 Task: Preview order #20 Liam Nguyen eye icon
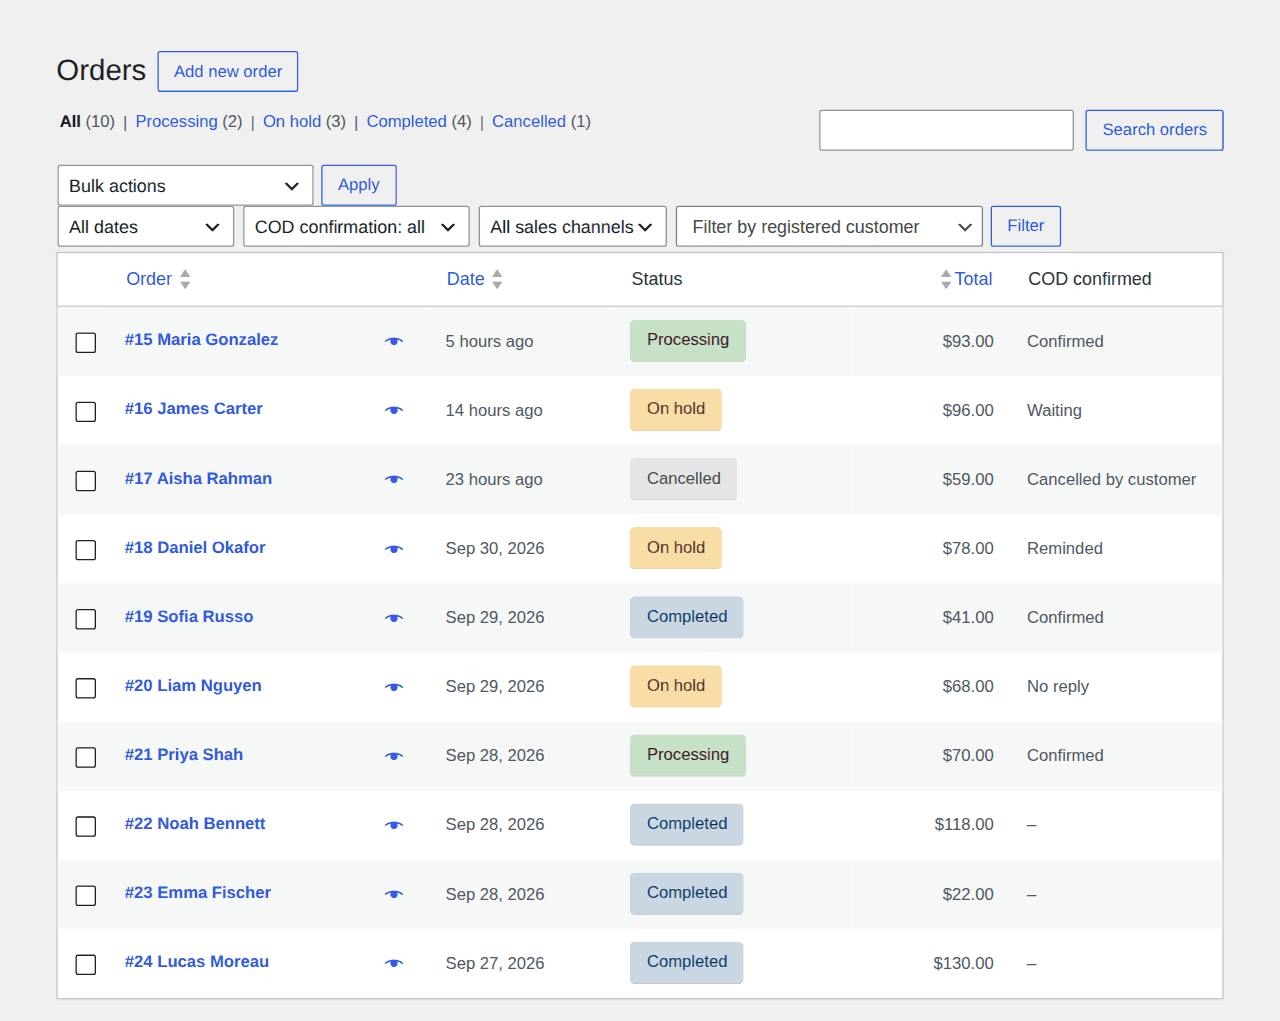coord(394,687)
